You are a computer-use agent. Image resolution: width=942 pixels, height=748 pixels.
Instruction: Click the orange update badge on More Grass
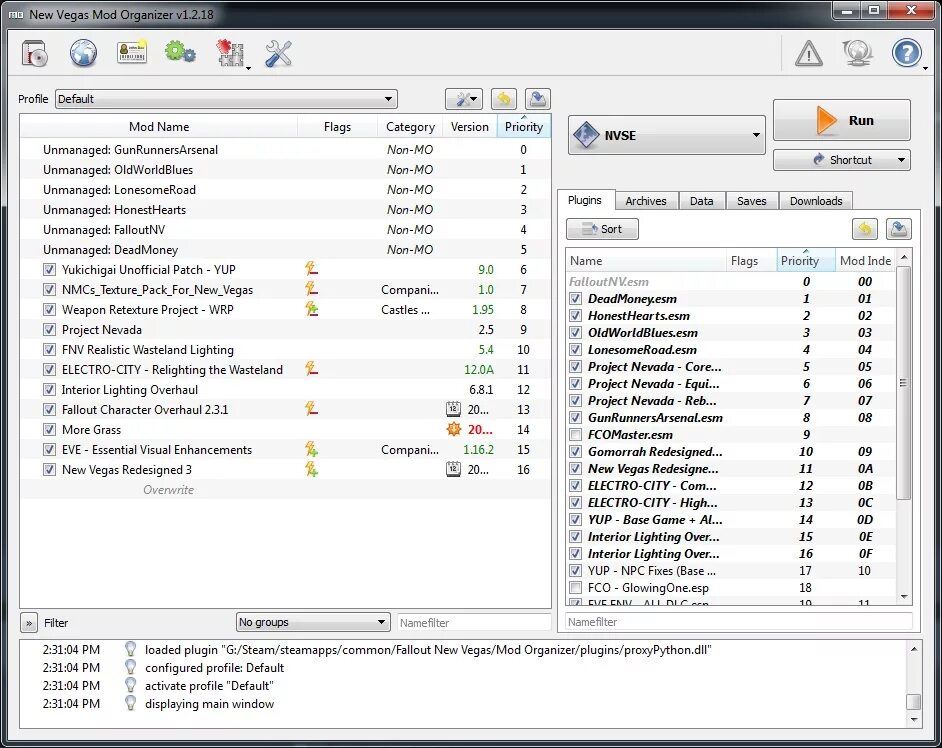tap(454, 429)
